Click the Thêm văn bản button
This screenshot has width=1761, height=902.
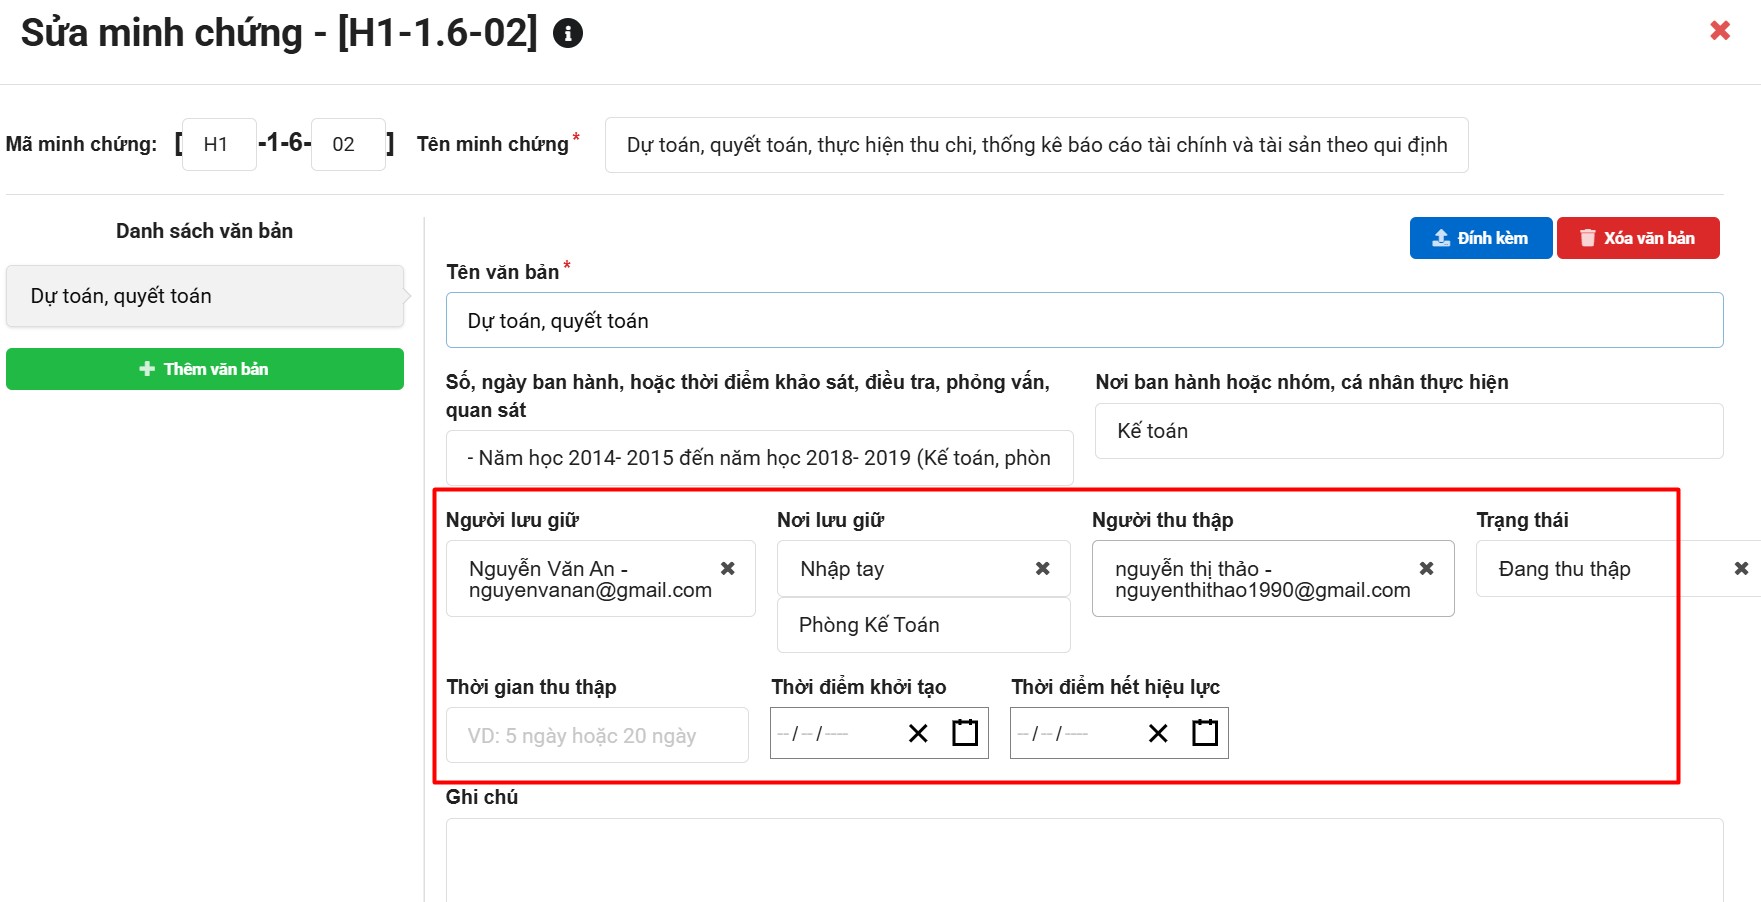pos(204,369)
